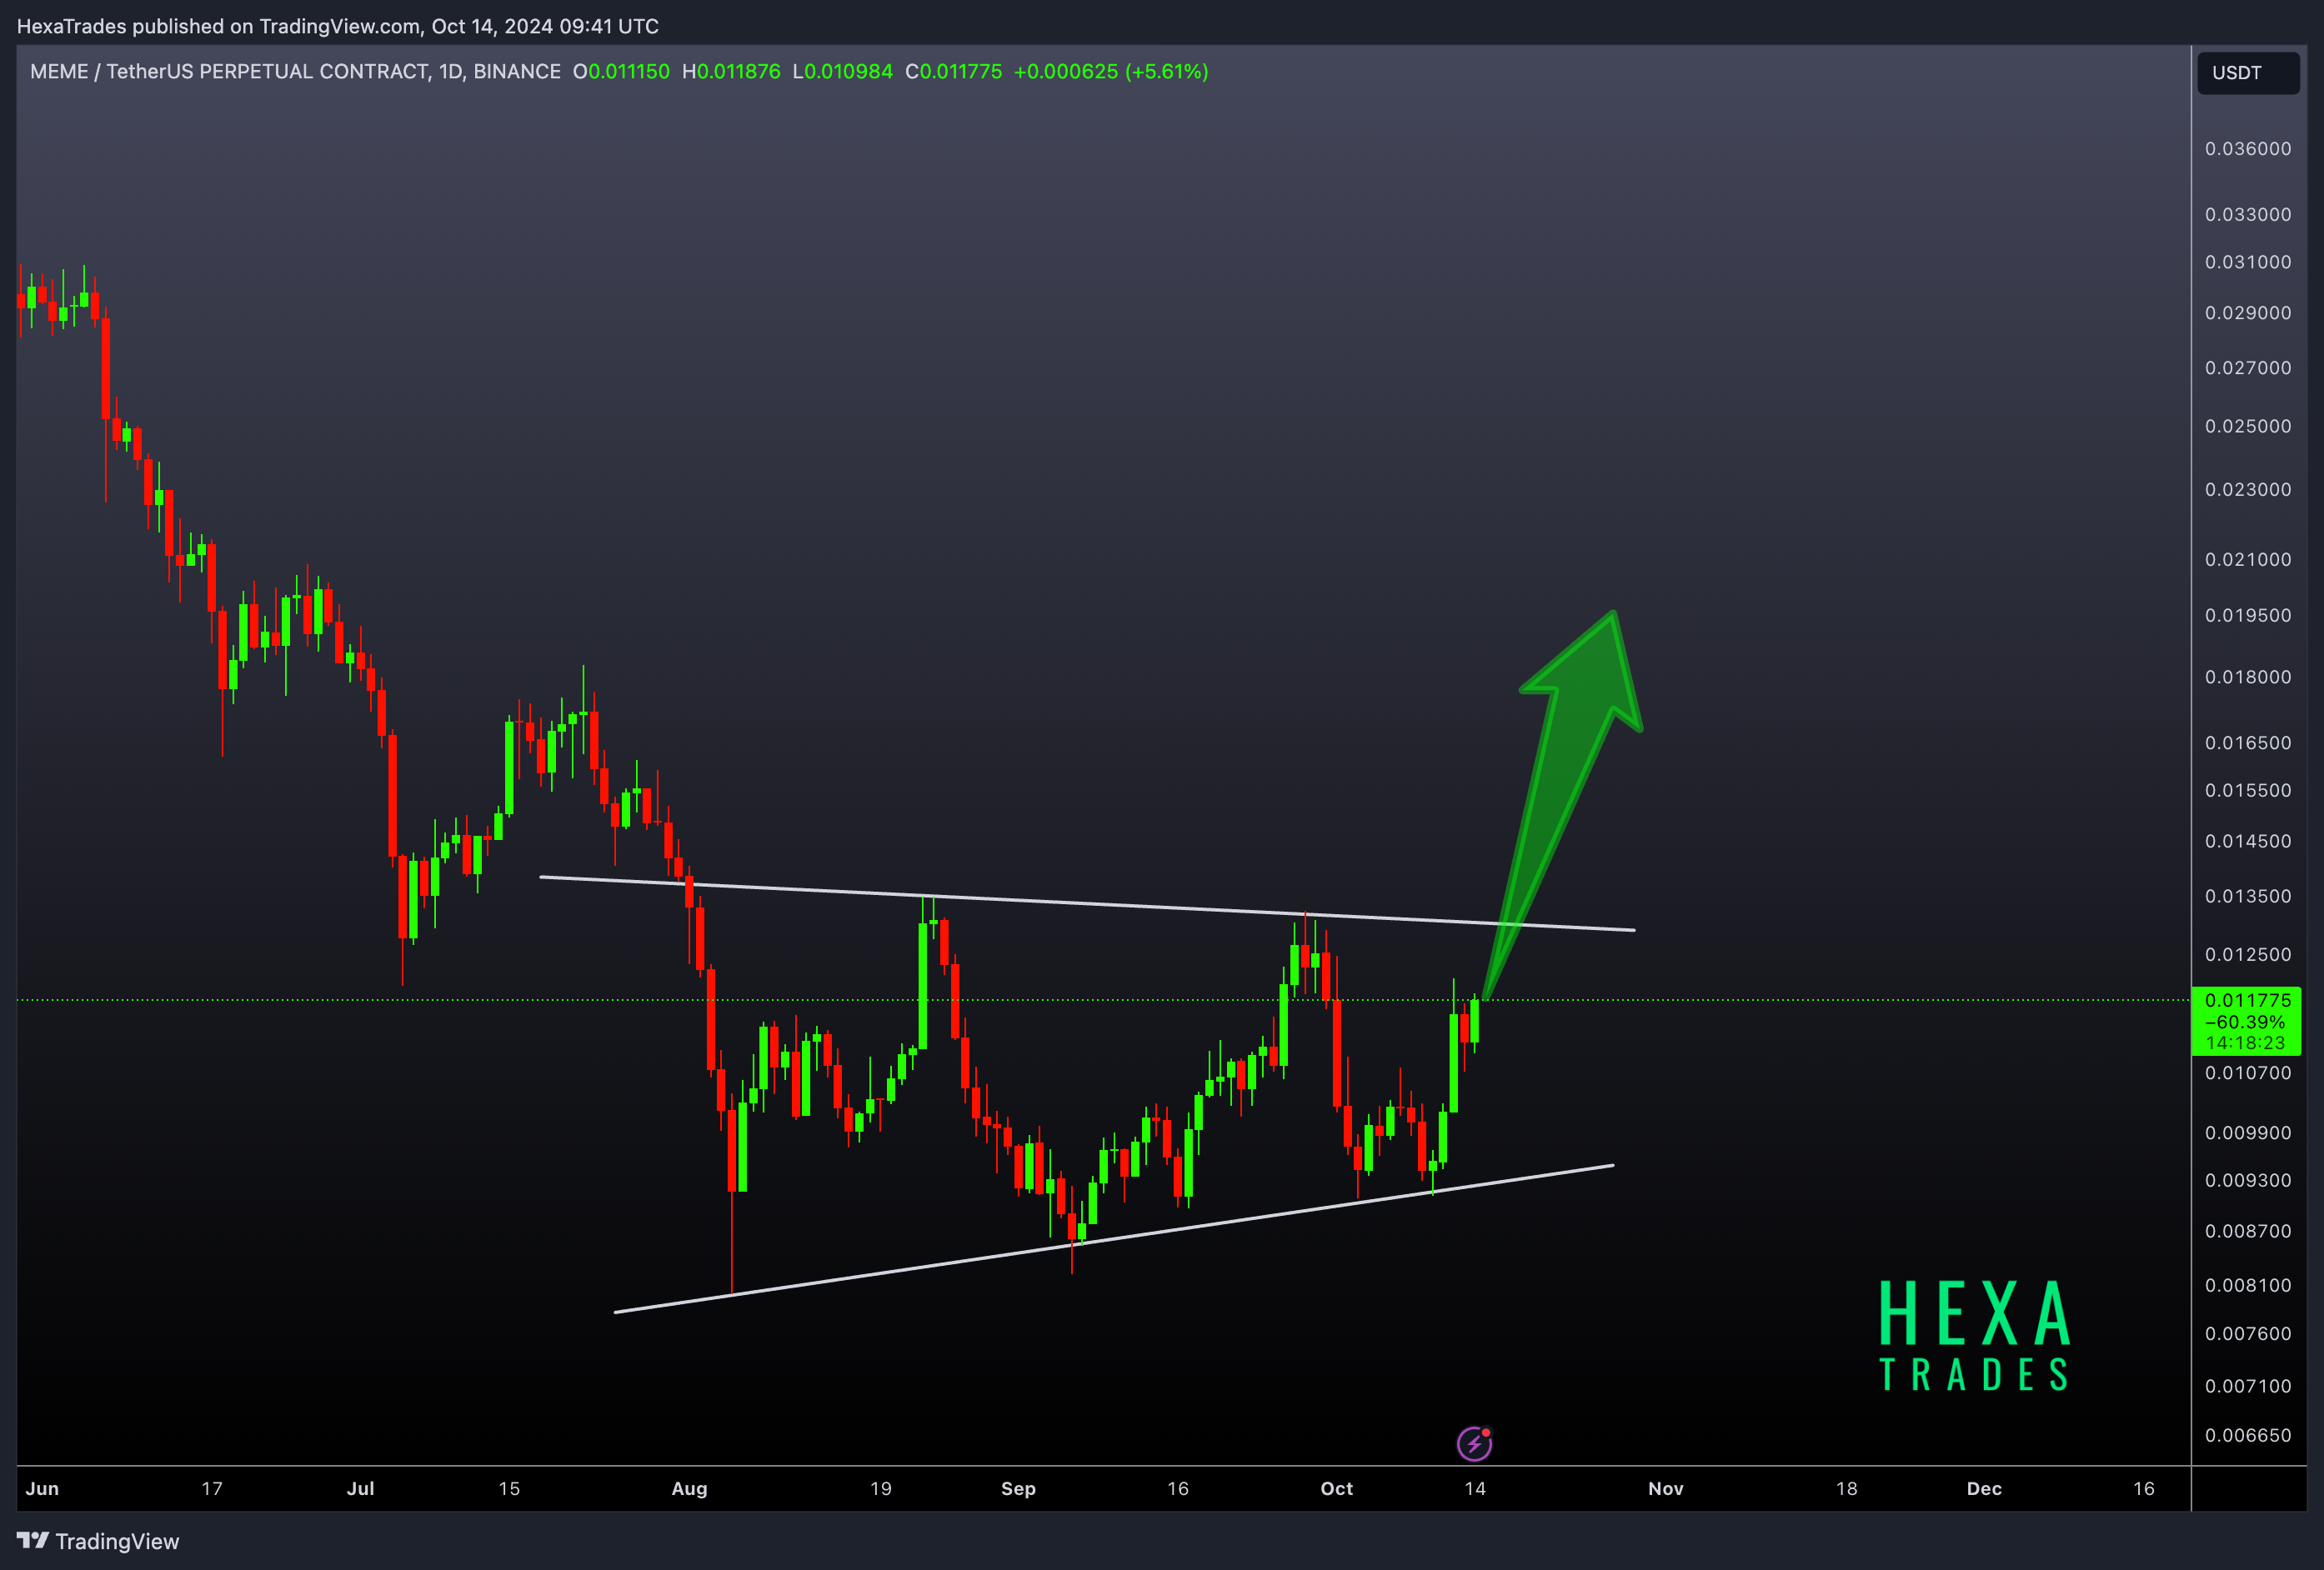Click the close value C0.011775
This screenshot has height=1570, width=2324.
pos(953,72)
